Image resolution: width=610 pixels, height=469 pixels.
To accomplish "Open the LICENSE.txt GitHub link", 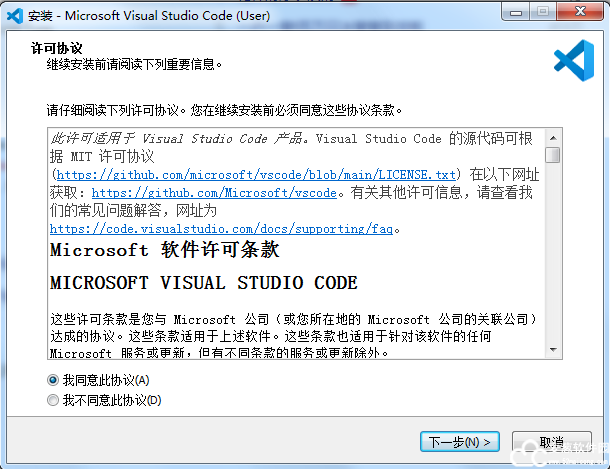I will click(256, 174).
